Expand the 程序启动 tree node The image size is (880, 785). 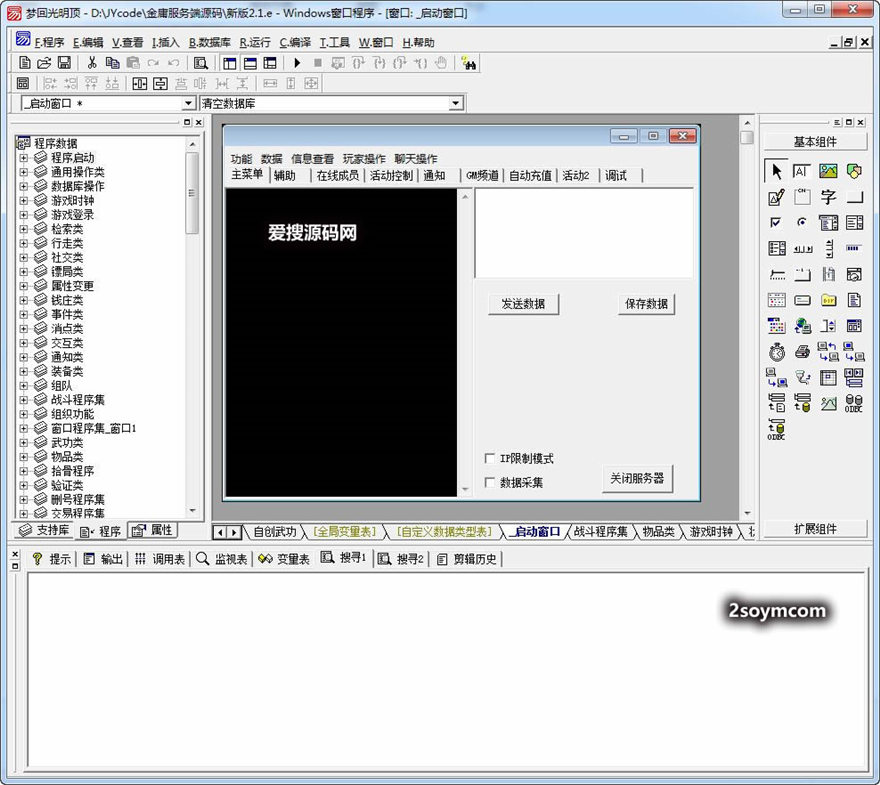point(24,158)
